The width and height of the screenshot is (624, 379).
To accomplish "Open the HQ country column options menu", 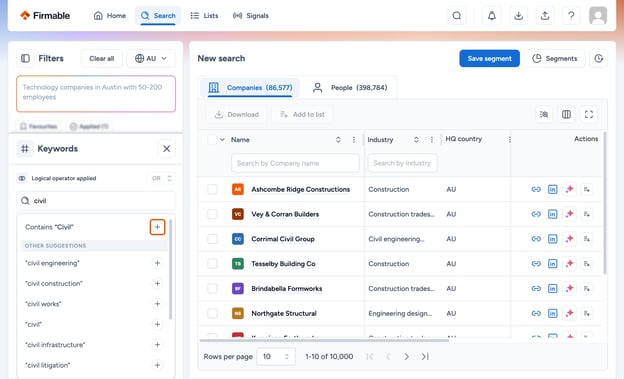I will [510, 140].
